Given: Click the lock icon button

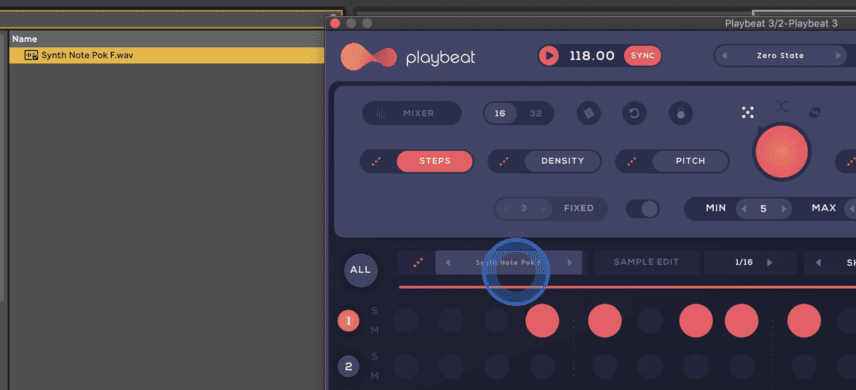Looking at the screenshot, I should coord(681,114).
